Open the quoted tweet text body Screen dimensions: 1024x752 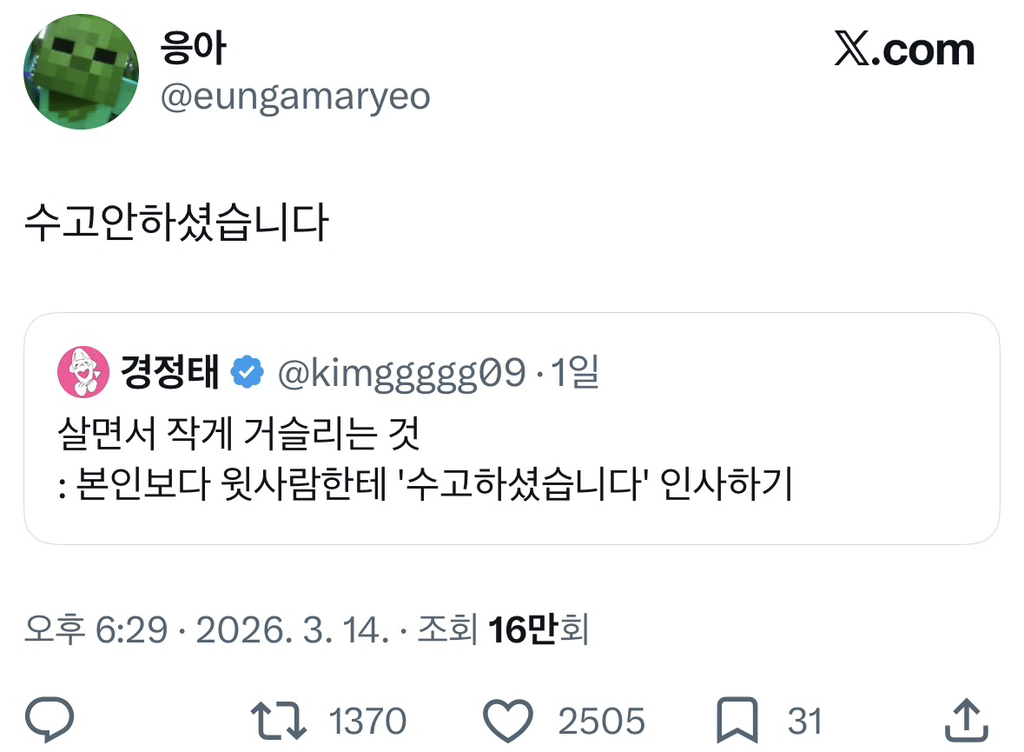pos(425,461)
